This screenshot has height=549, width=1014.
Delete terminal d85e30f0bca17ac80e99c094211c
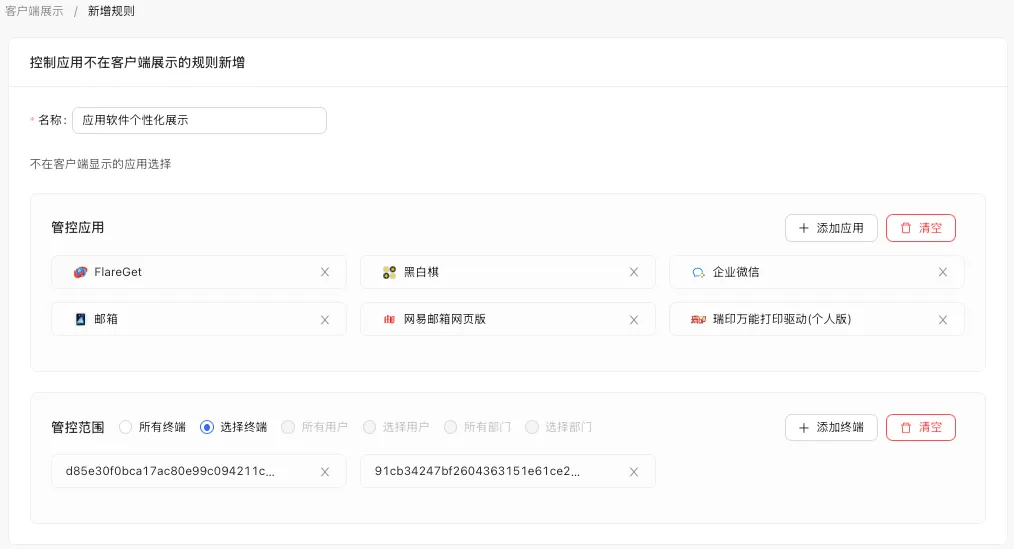coord(325,471)
